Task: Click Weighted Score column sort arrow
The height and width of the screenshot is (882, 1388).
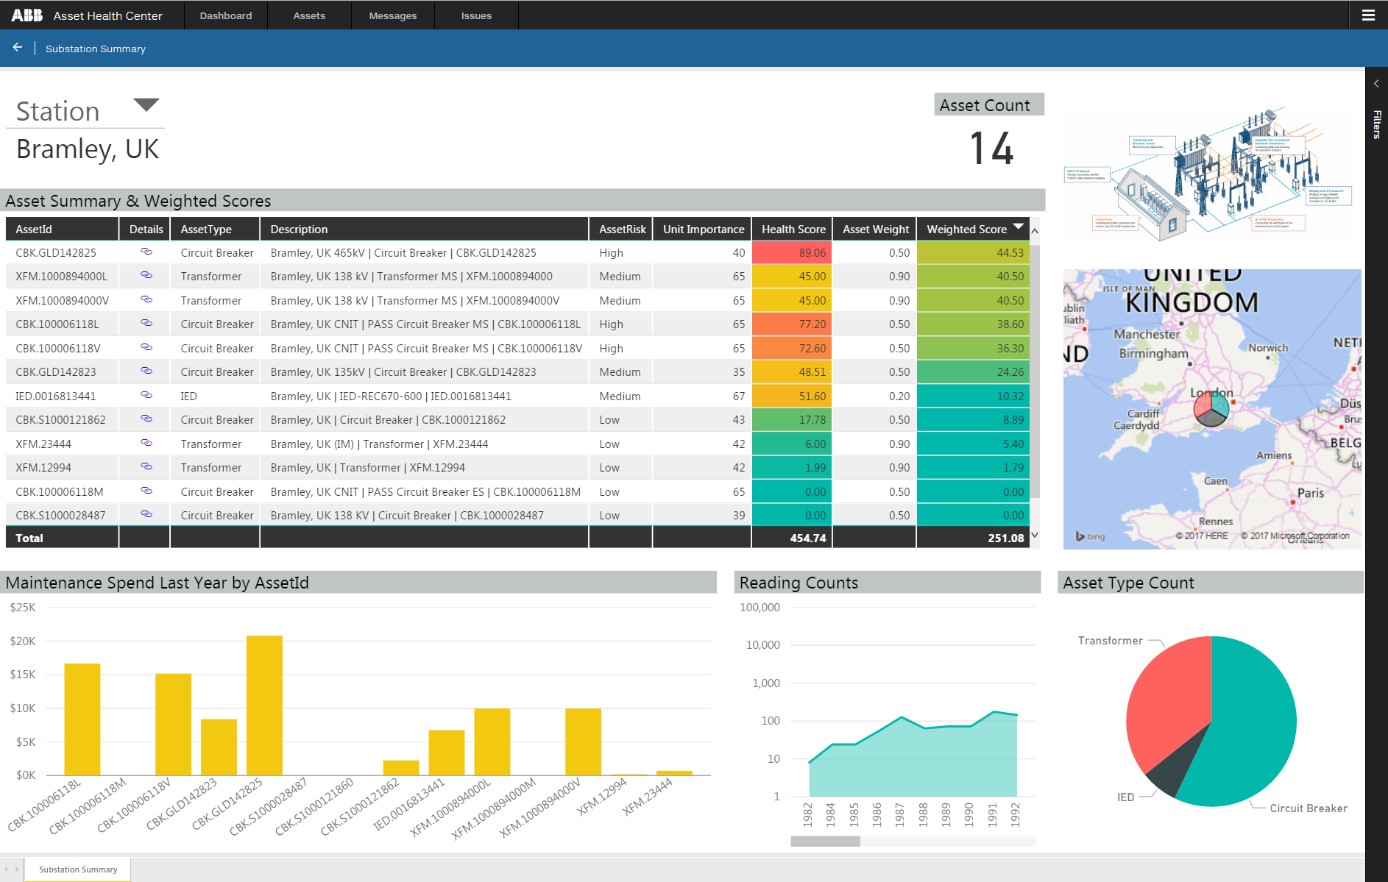Action: [x=1019, y=228]
